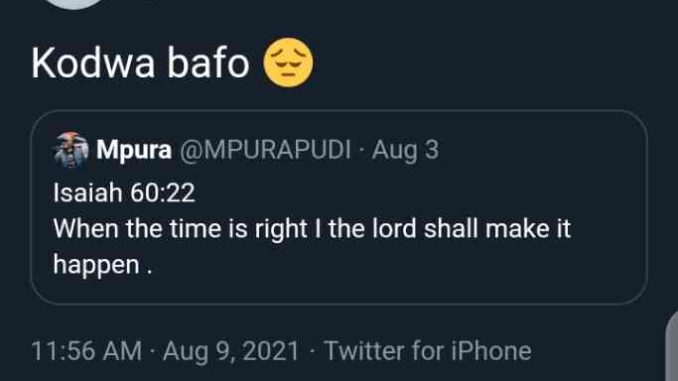Open Mpura's profile picture in quoted tweet
This screenshot has height=381, width=678.
pos(71,150)
